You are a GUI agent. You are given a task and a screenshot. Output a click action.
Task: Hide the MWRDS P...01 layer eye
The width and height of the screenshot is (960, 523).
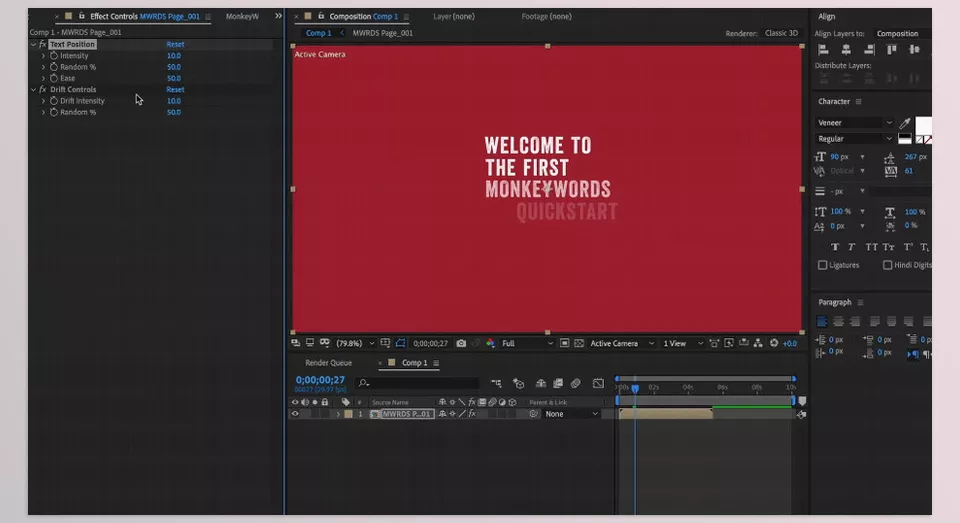tap(295, 414)
